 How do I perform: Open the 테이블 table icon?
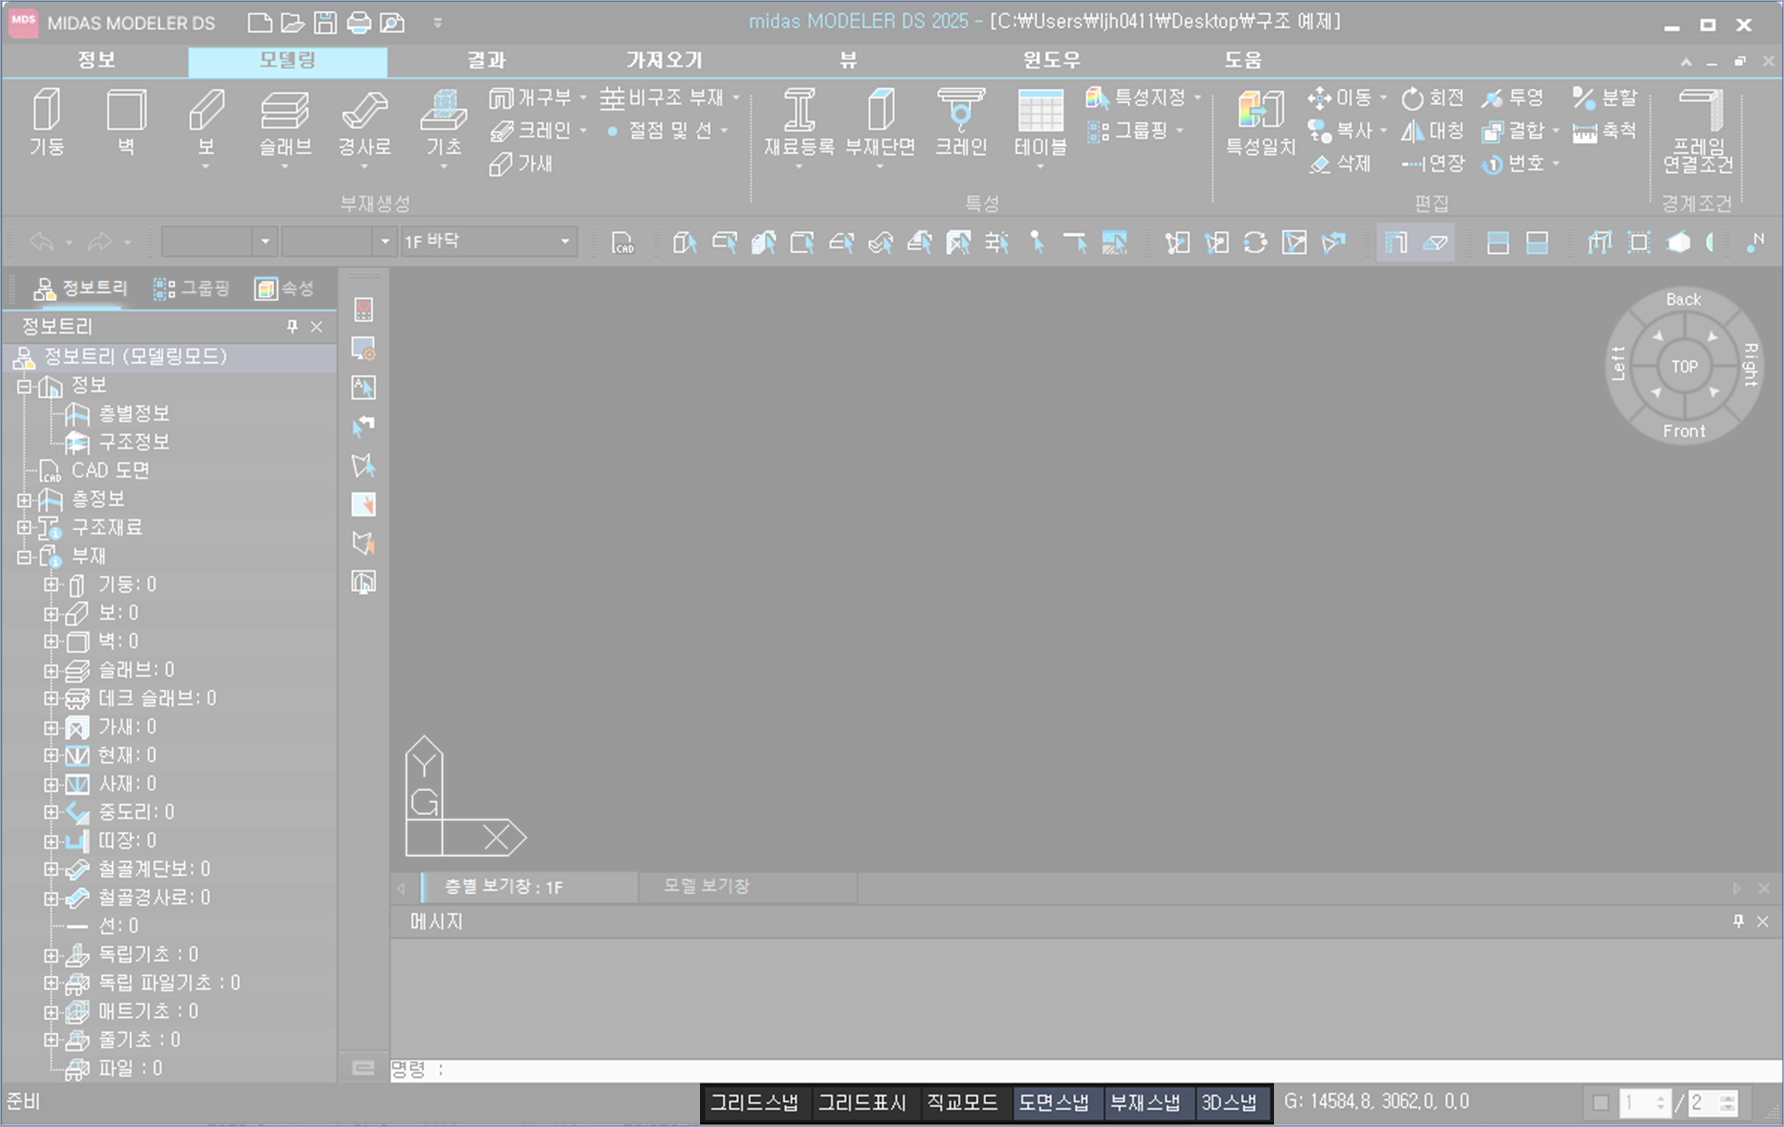click(1040, 111)
